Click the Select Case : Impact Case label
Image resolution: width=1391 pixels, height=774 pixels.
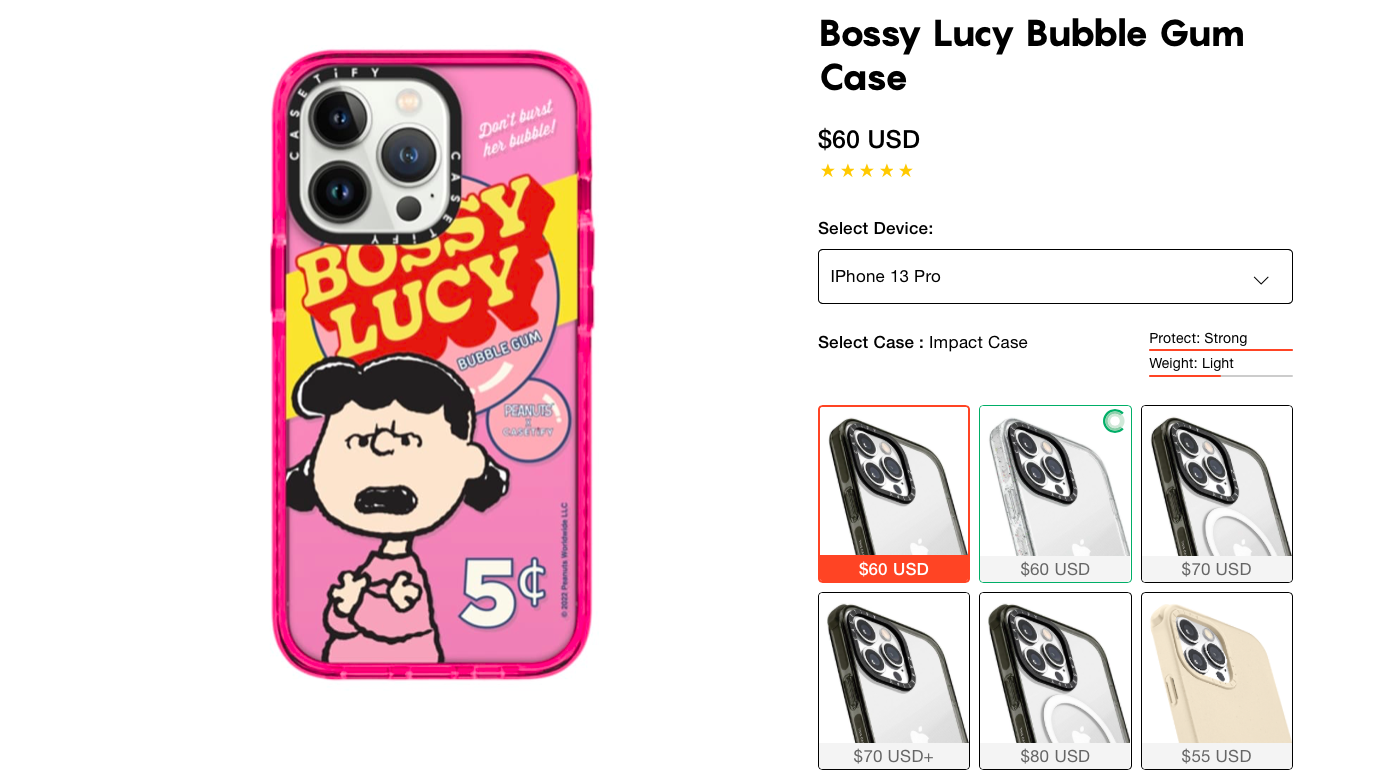coord(922,342)
